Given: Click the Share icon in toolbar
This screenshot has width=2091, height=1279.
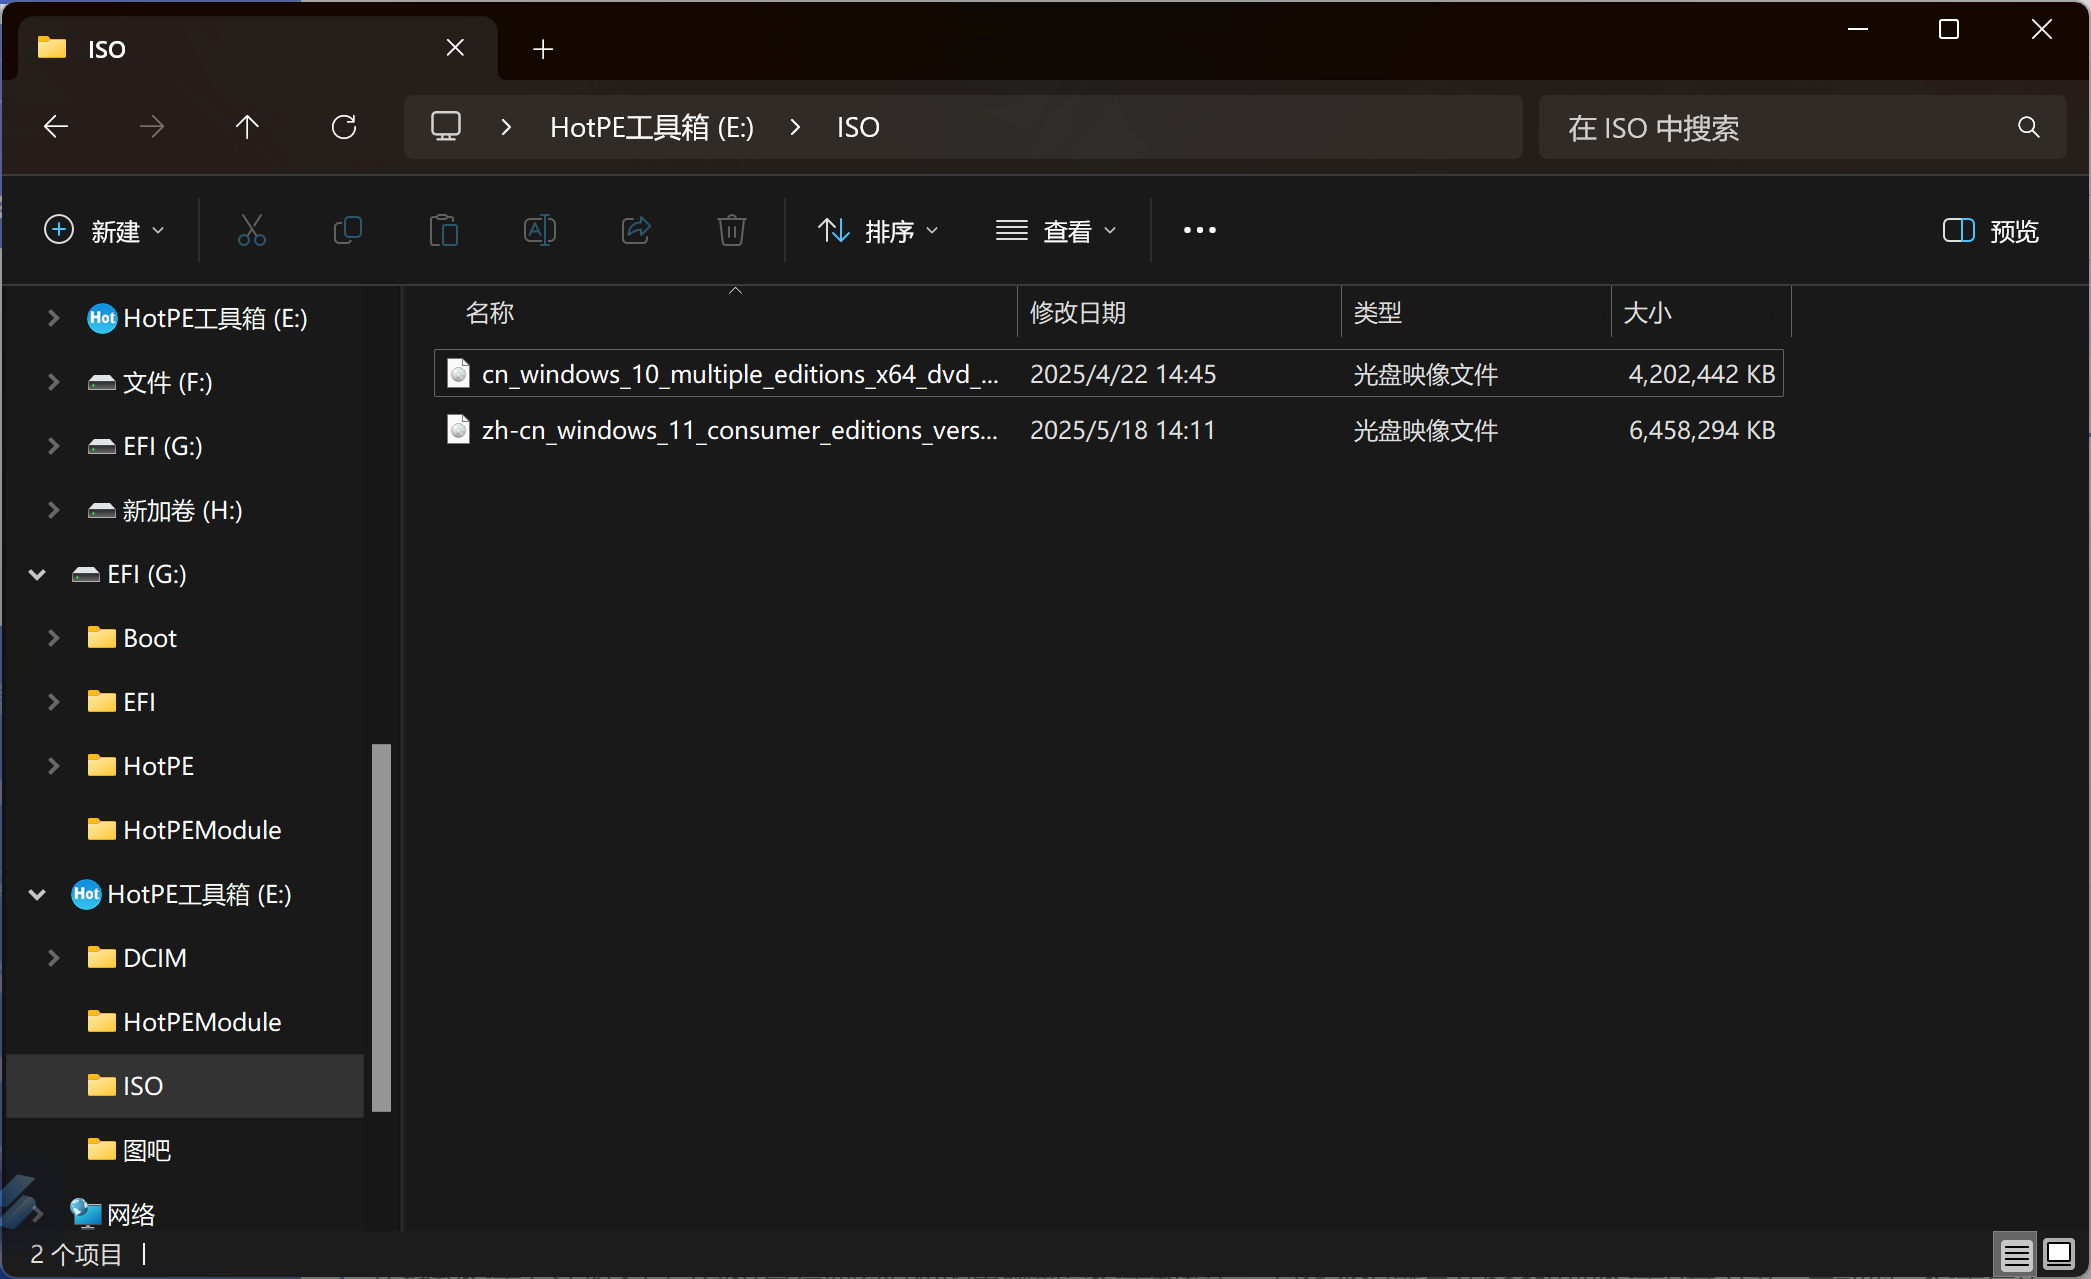Looking at the screenshot, I should pyautogui.click(x=636, y=231).
